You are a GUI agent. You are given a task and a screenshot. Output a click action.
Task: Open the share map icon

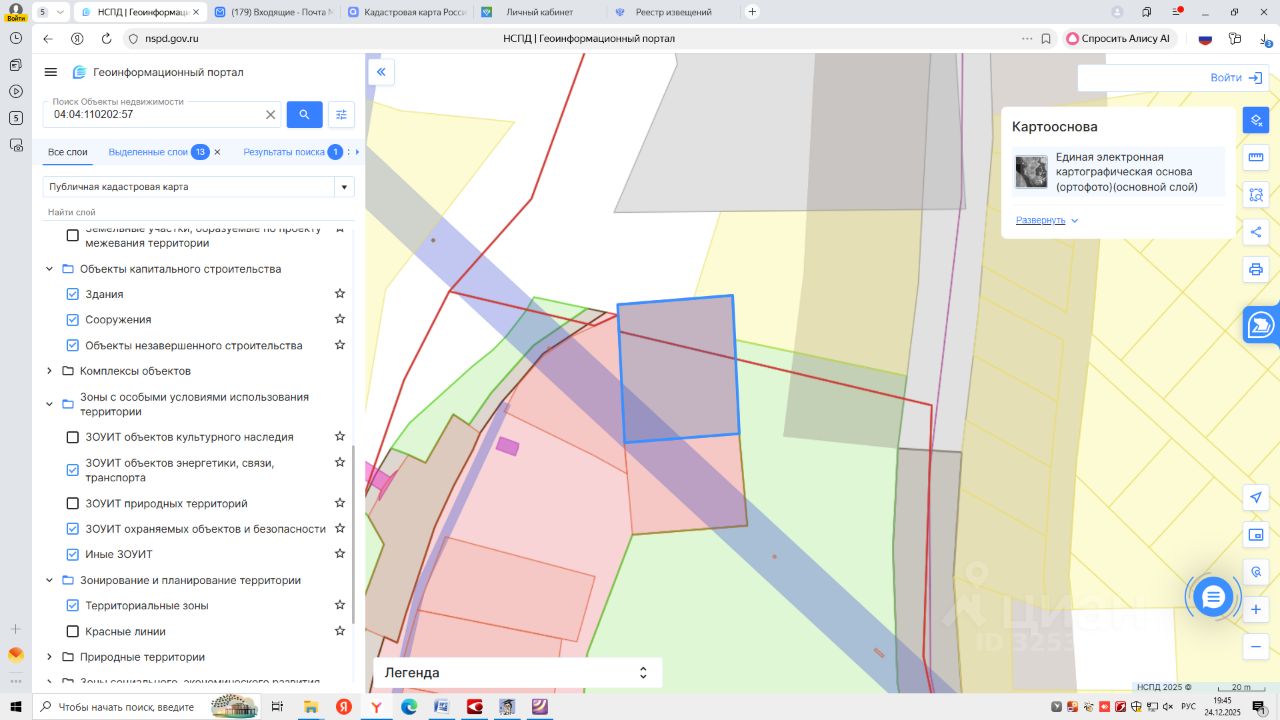[1256, 232]
